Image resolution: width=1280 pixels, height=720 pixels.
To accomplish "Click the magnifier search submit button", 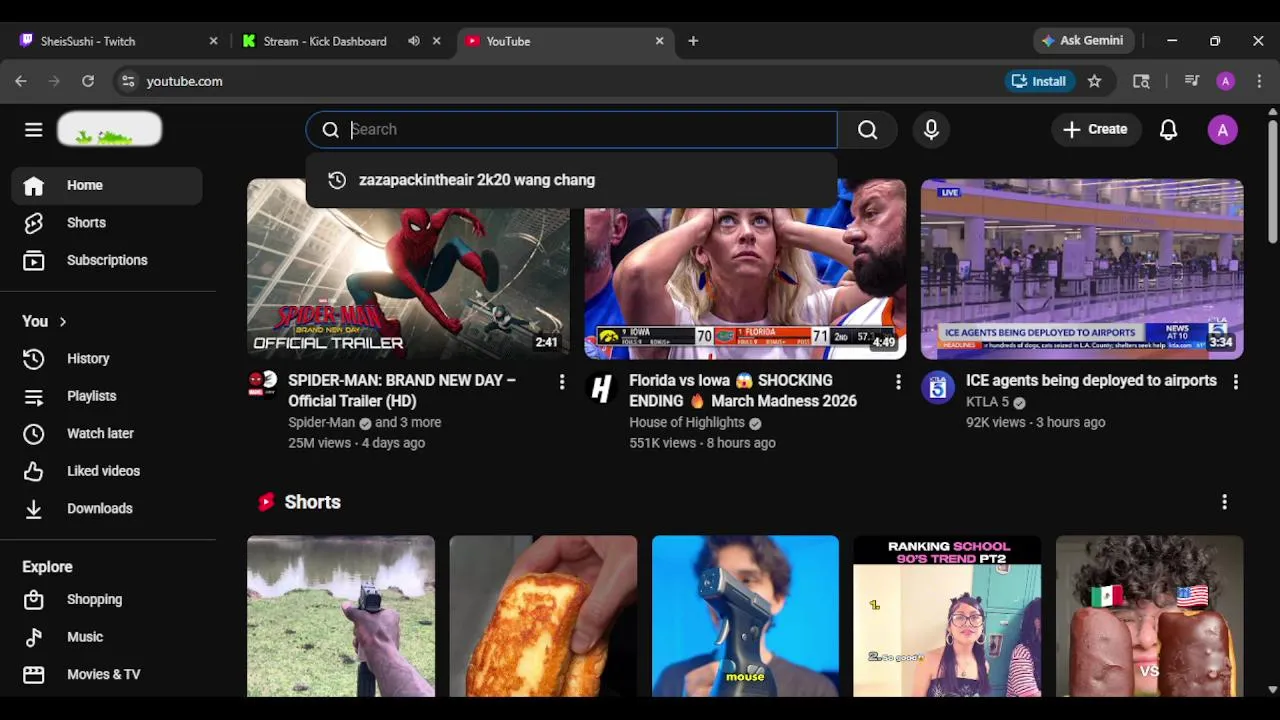I will point(867,130).
